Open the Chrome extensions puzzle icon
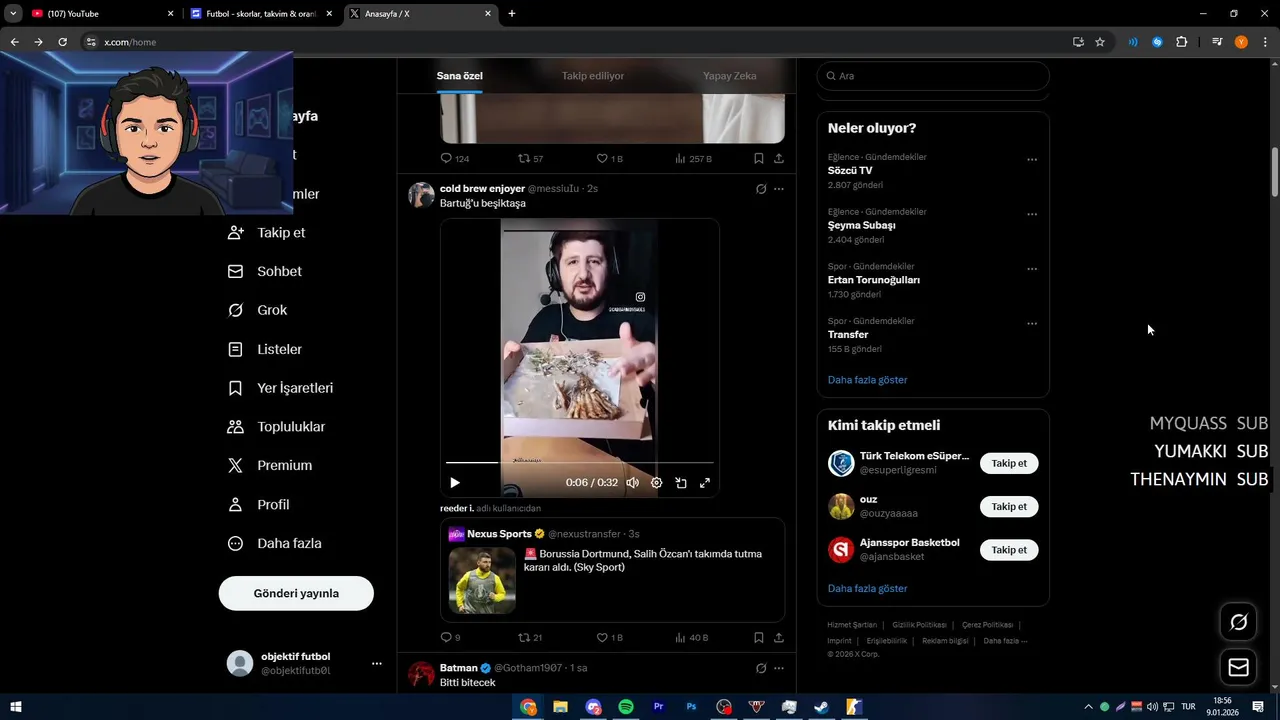 pos(1181,42)
